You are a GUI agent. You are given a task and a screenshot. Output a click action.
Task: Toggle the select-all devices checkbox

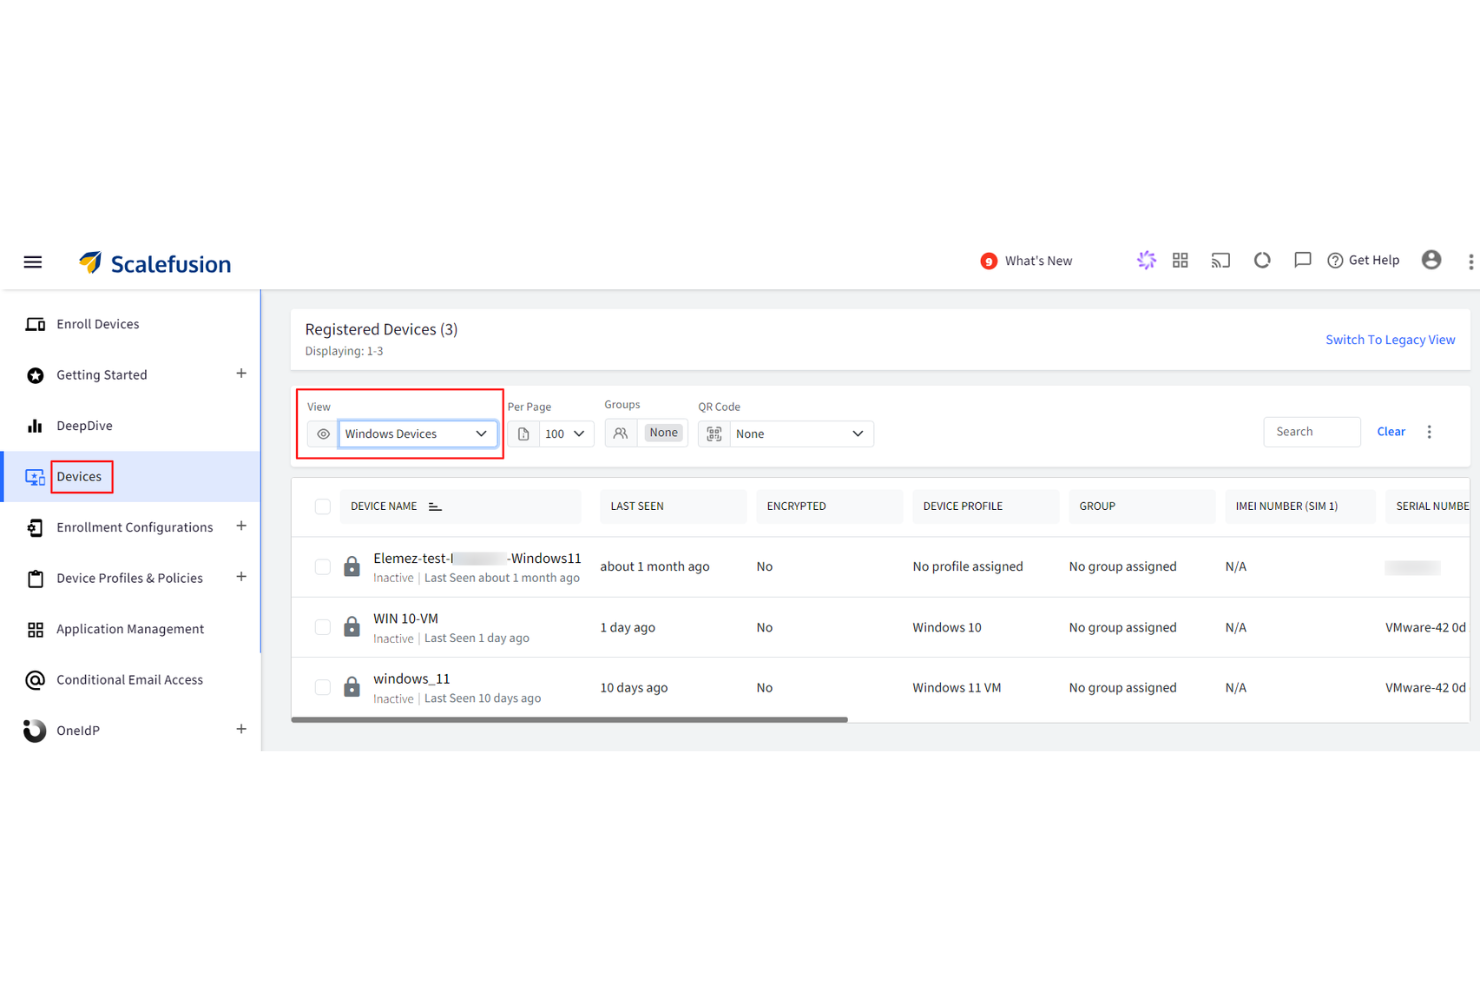tap(322, 507)
